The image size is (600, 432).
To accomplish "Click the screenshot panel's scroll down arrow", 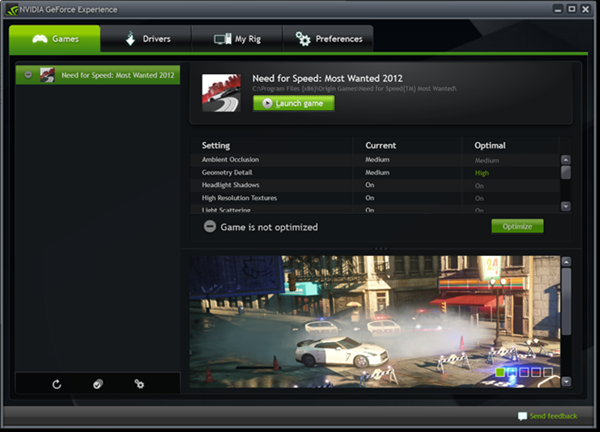I will [566, 381].
